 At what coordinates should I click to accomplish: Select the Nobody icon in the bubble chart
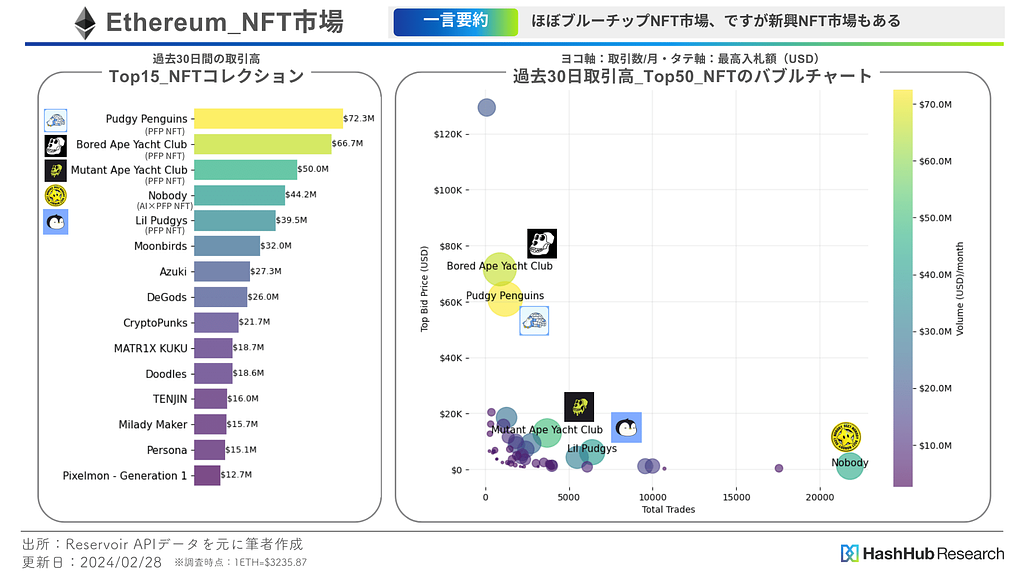[846, 437]
